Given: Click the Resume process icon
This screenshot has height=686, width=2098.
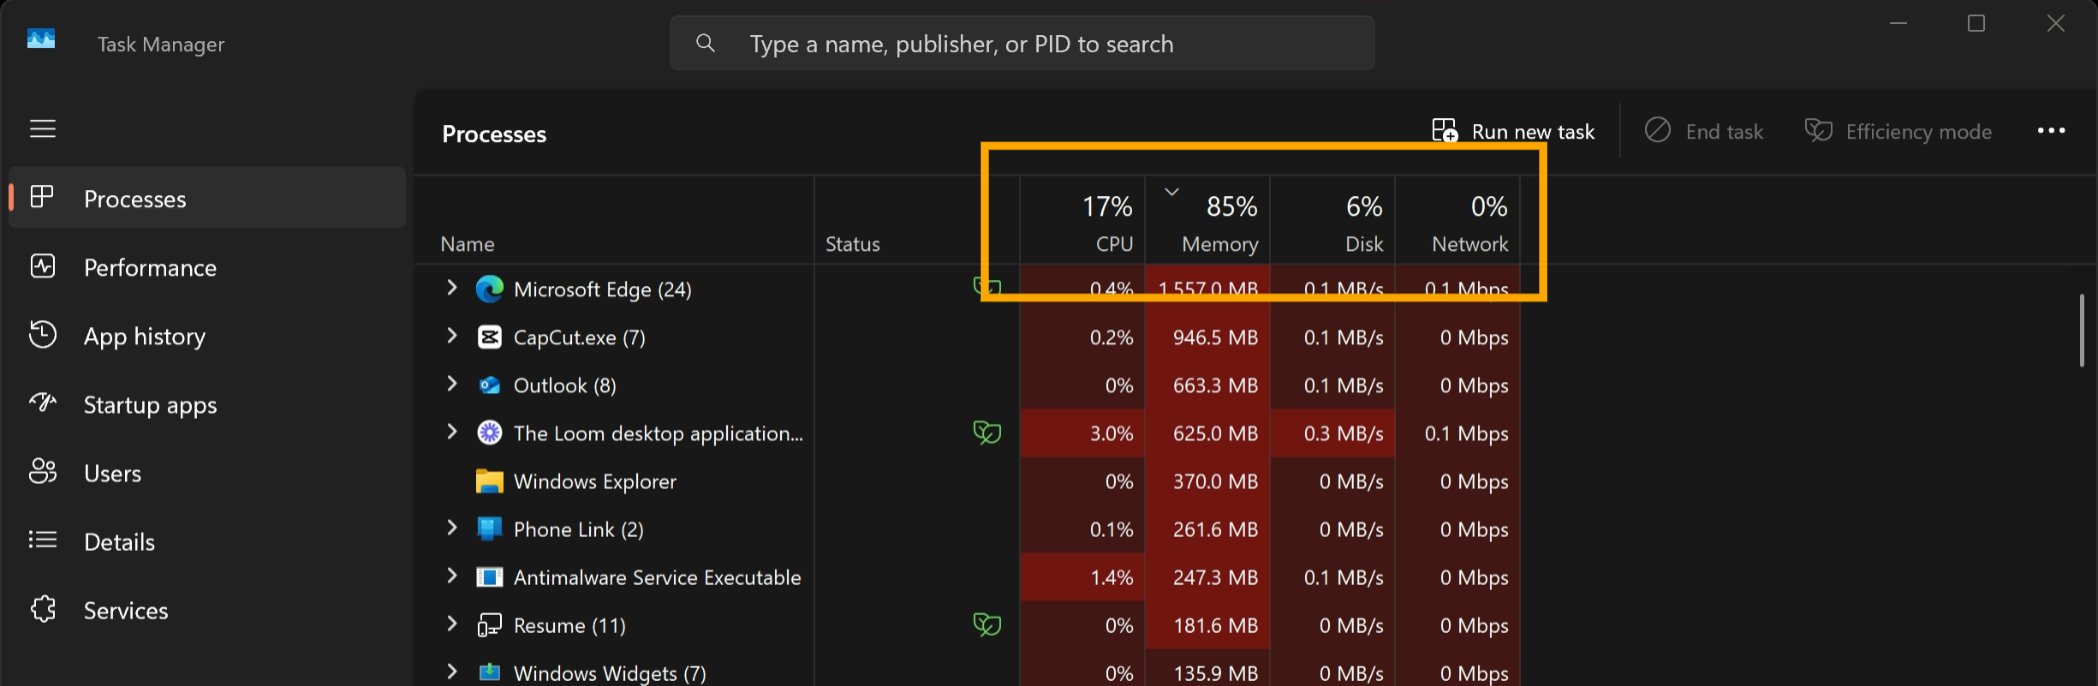Looking at the screenshot, I should [489, 625].
